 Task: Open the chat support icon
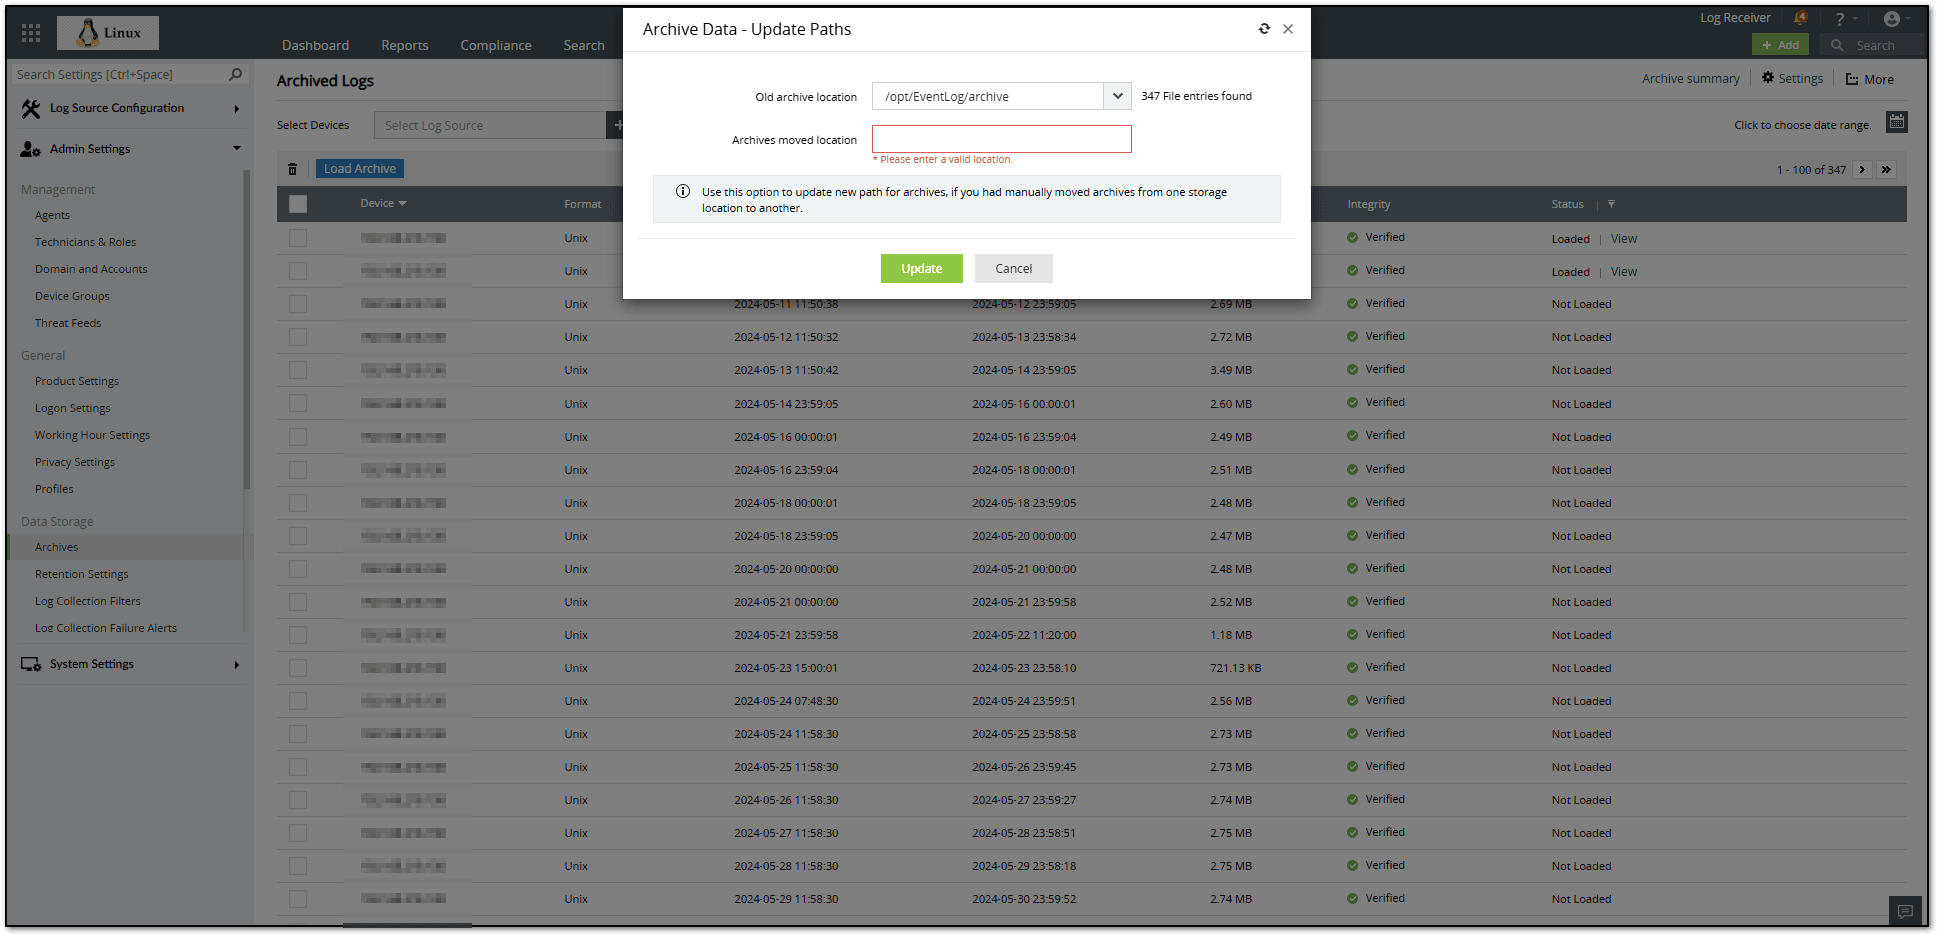click(1905, 911)
